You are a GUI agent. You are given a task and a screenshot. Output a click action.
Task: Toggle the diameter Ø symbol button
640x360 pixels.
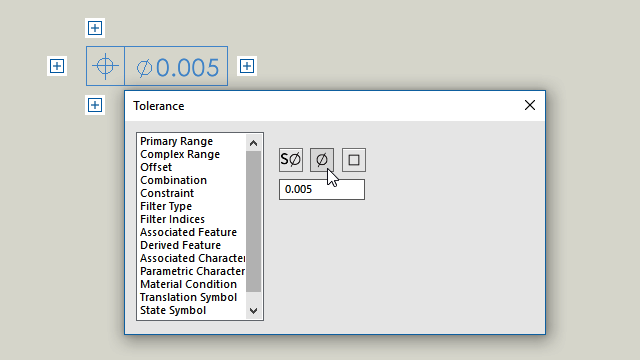point(322,160)
